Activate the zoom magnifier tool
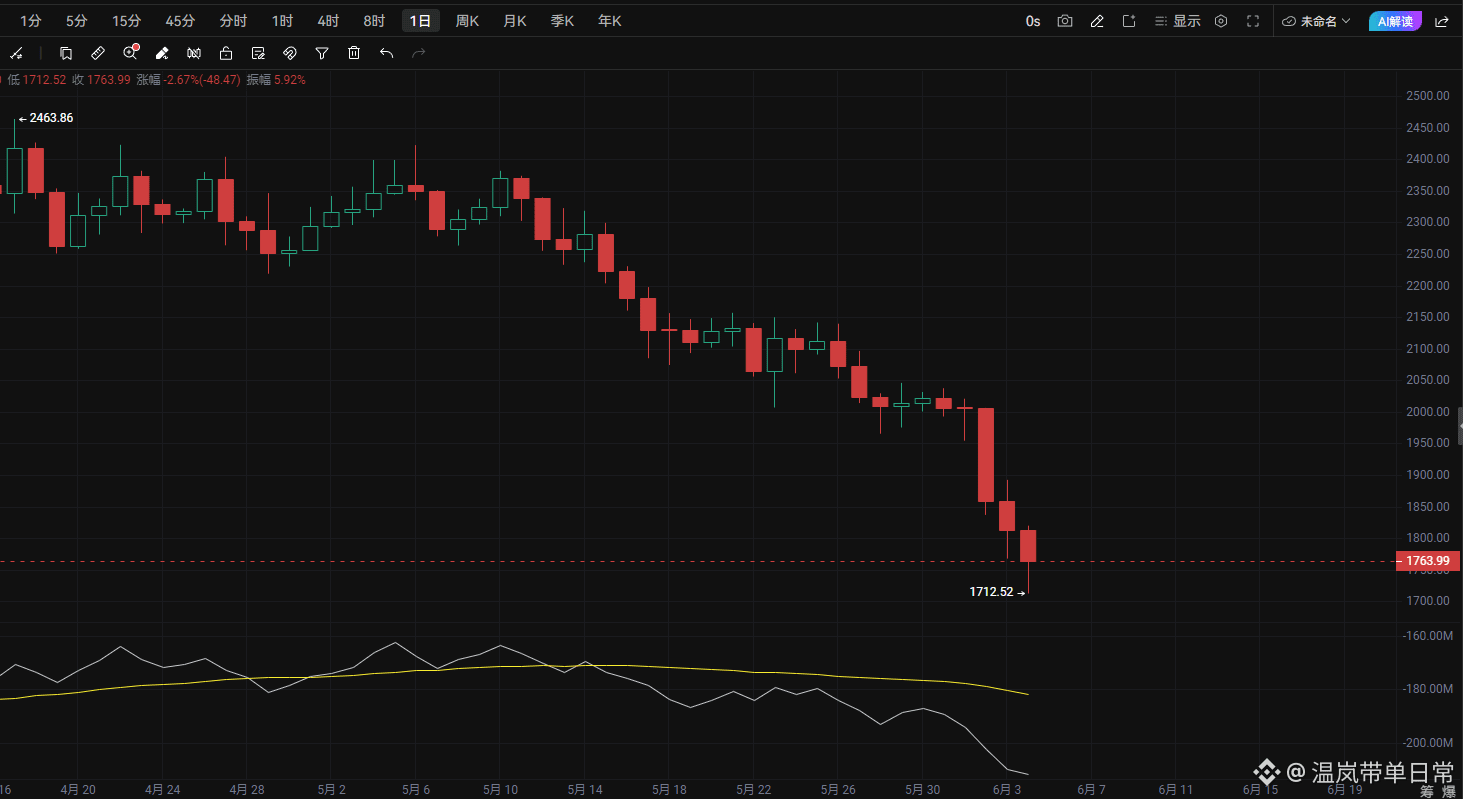The width and height of the screenshot is (1463, 799). pyautogui.click(x=130, y=53)
